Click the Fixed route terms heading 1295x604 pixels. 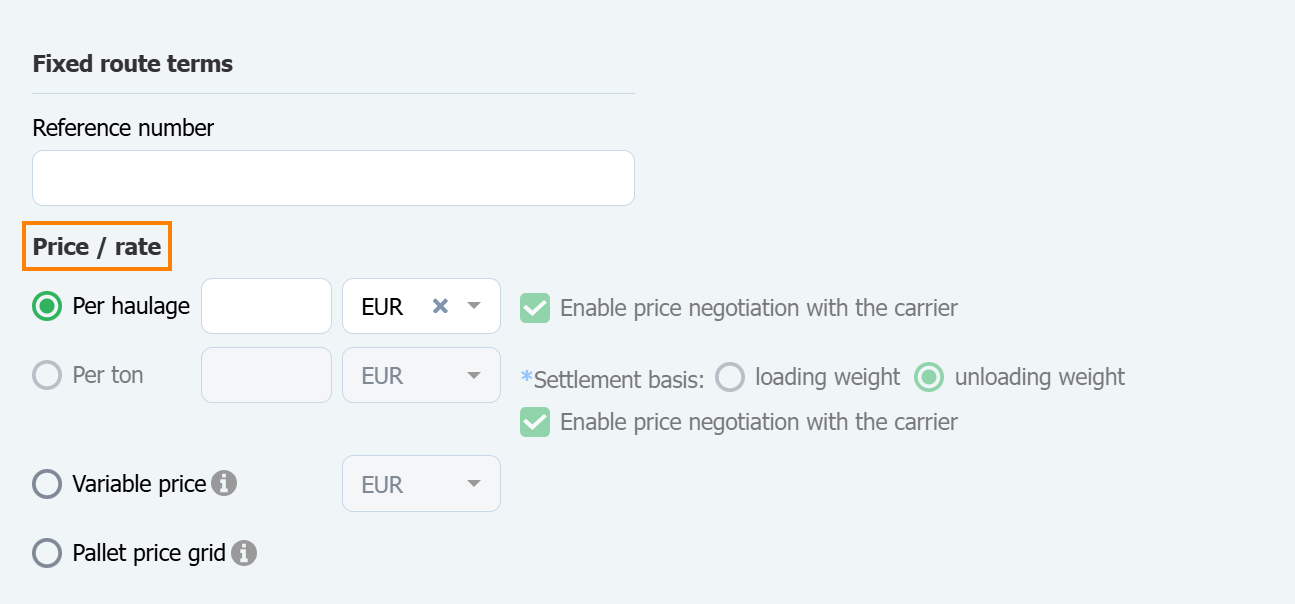[x=133, y=64]
